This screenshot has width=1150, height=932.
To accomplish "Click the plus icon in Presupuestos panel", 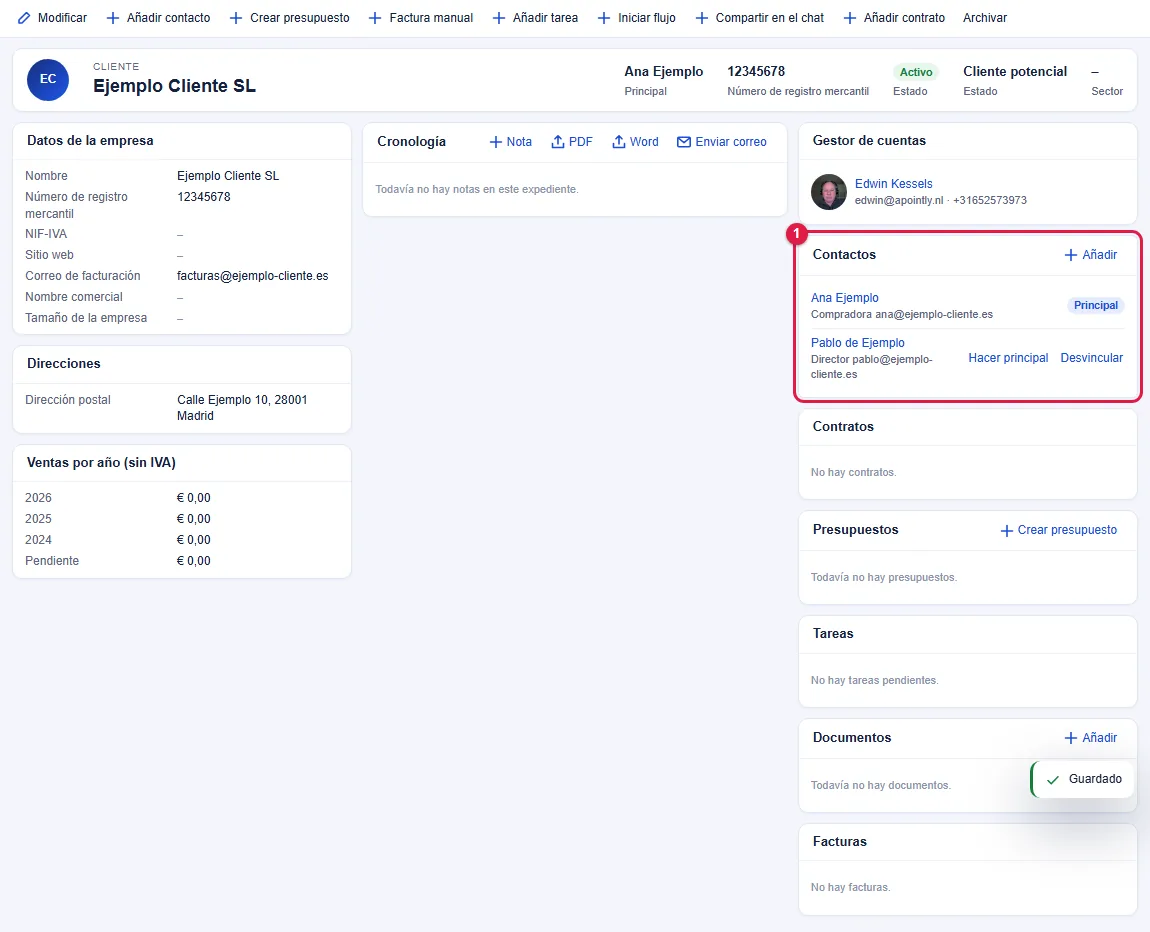I will [x=1007, y=530].
